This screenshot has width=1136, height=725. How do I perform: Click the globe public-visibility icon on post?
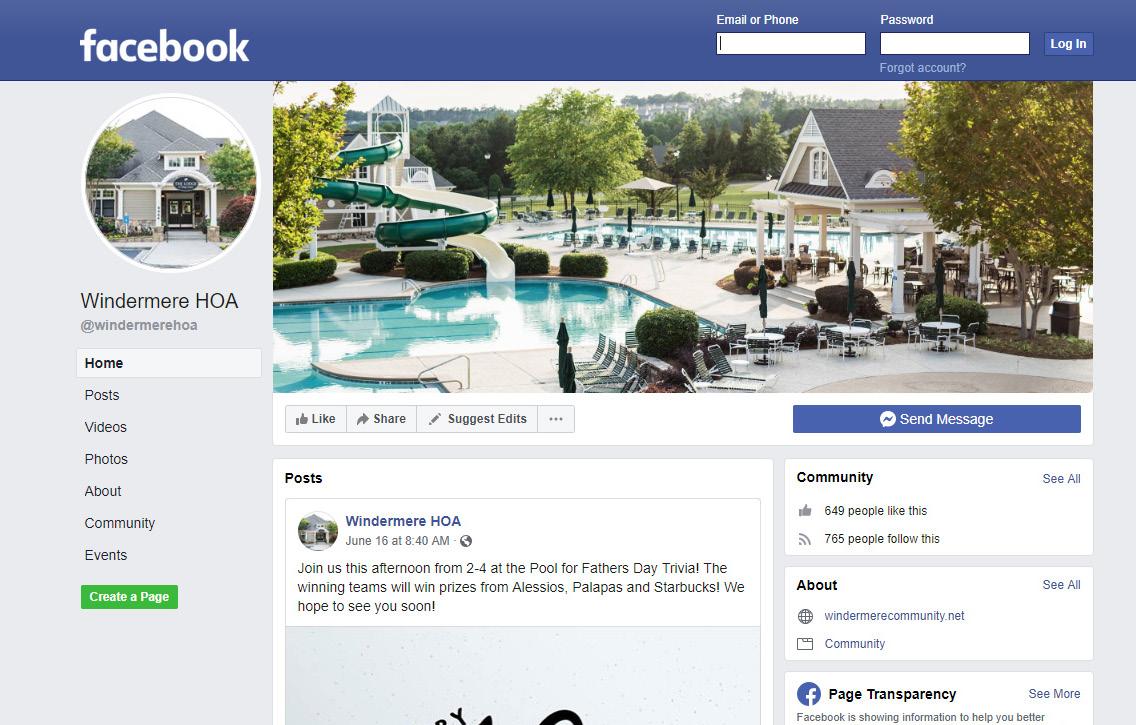[466, 541]
